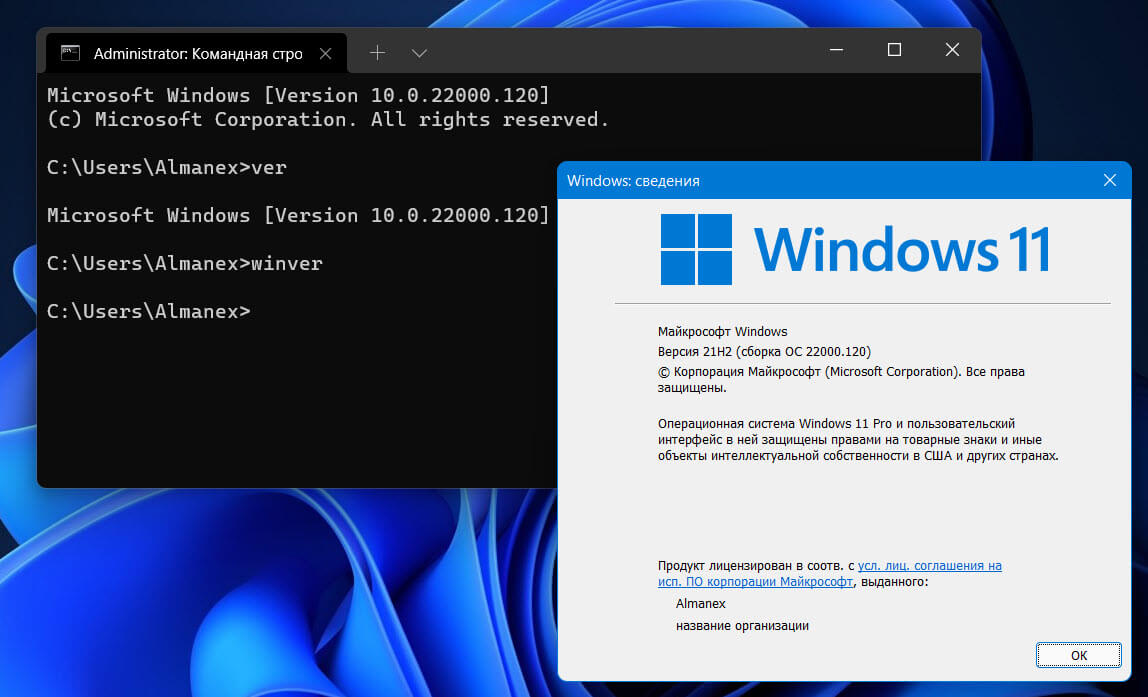The height and width of the screenshot is (697, 1148).
Task: Click the C:\Users\Almanex>winver command line
Action: click(x=184, y=264)
